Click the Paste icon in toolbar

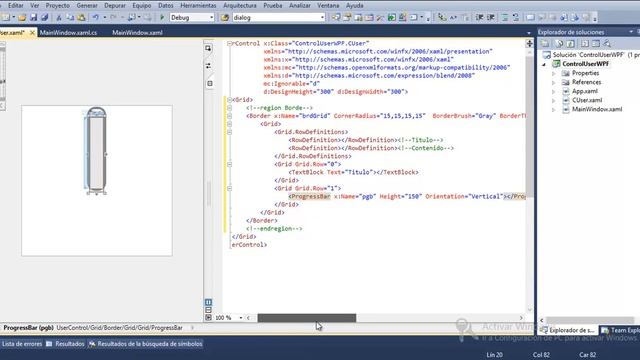81,18
